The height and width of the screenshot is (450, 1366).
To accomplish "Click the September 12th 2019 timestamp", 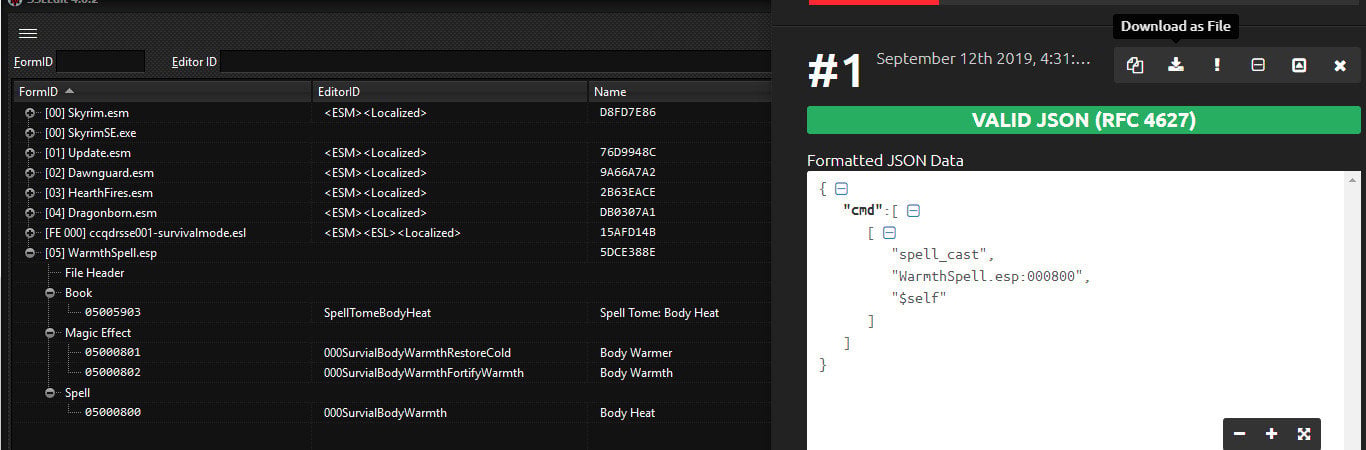I will (x=983, y=59).
